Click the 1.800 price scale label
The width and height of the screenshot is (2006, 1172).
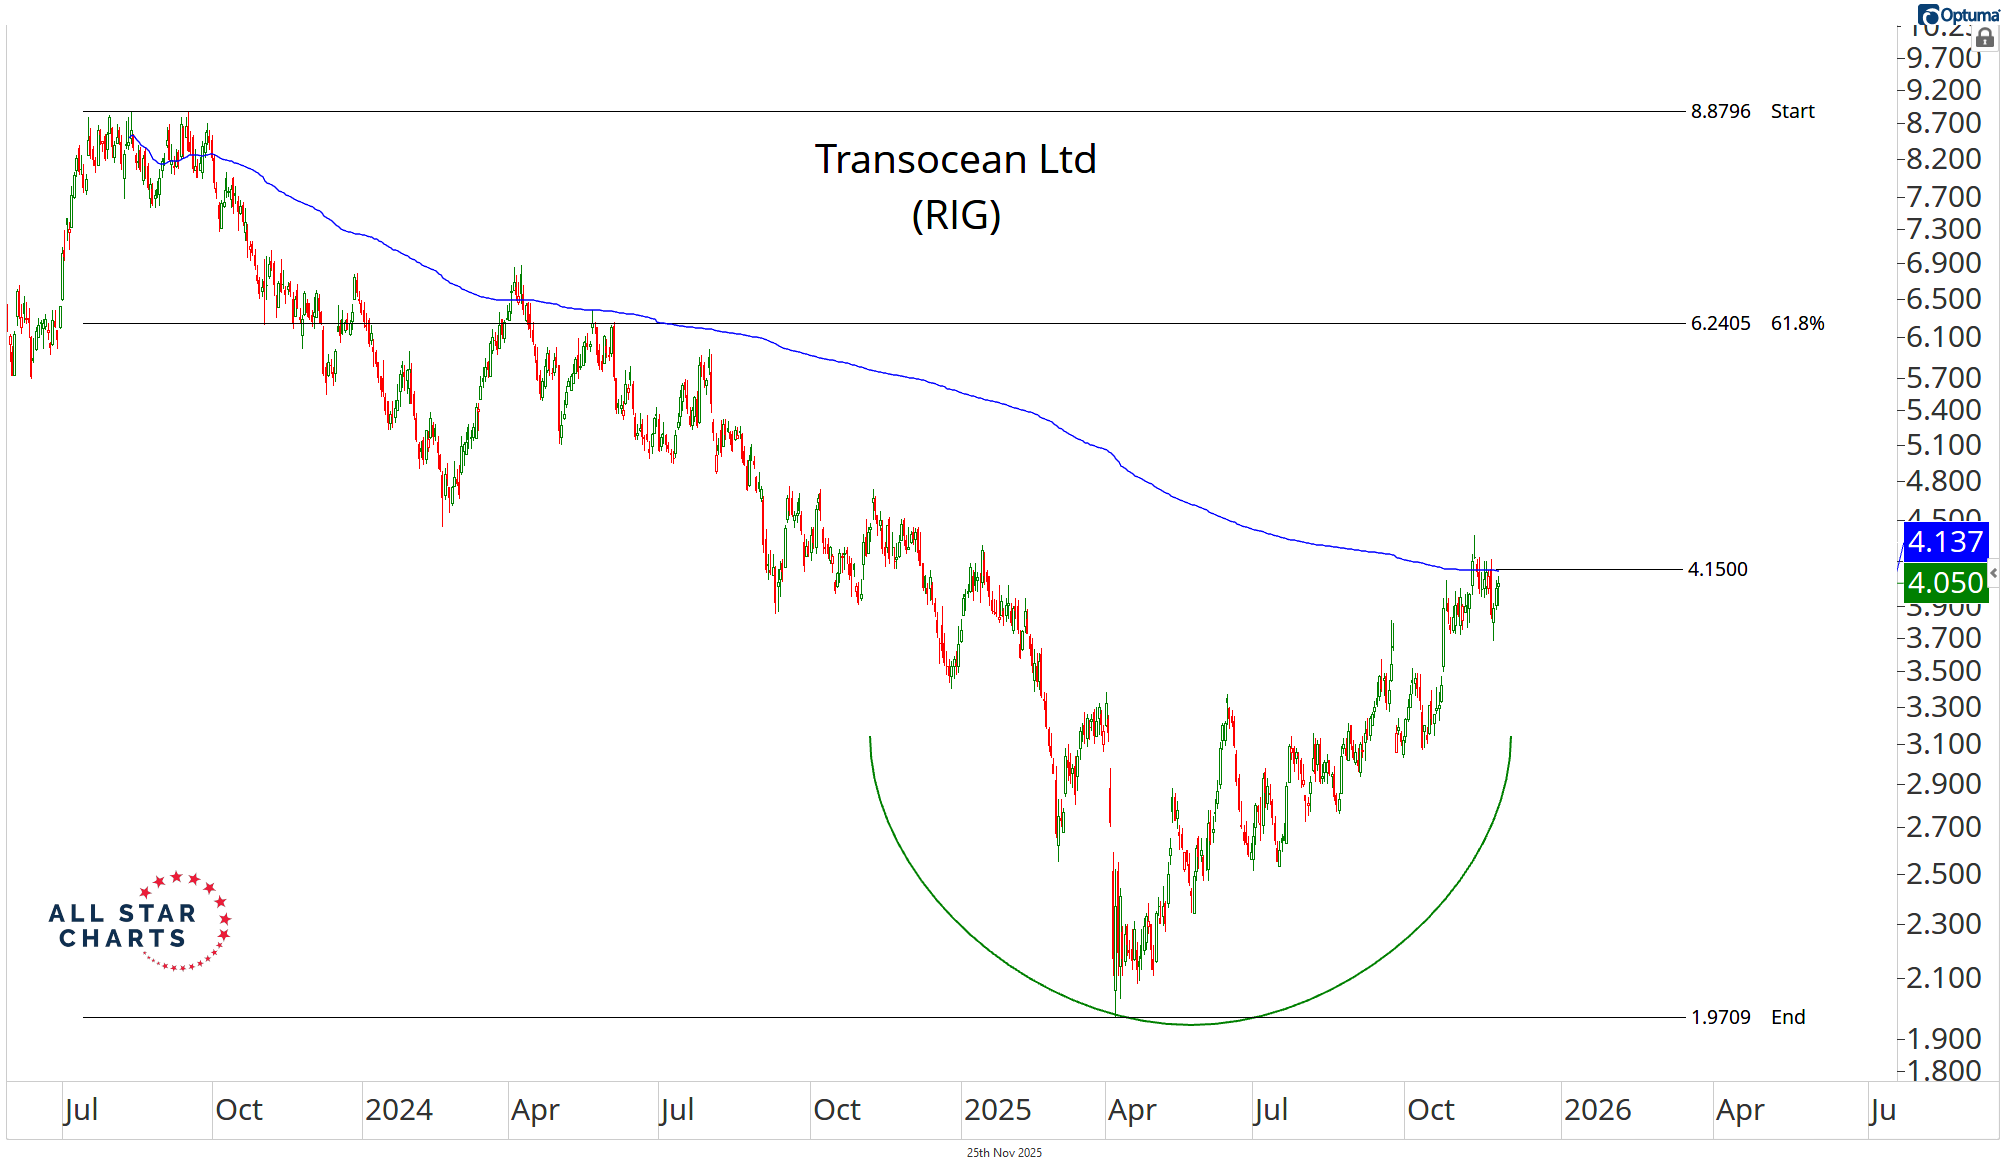[1943, 1071]
